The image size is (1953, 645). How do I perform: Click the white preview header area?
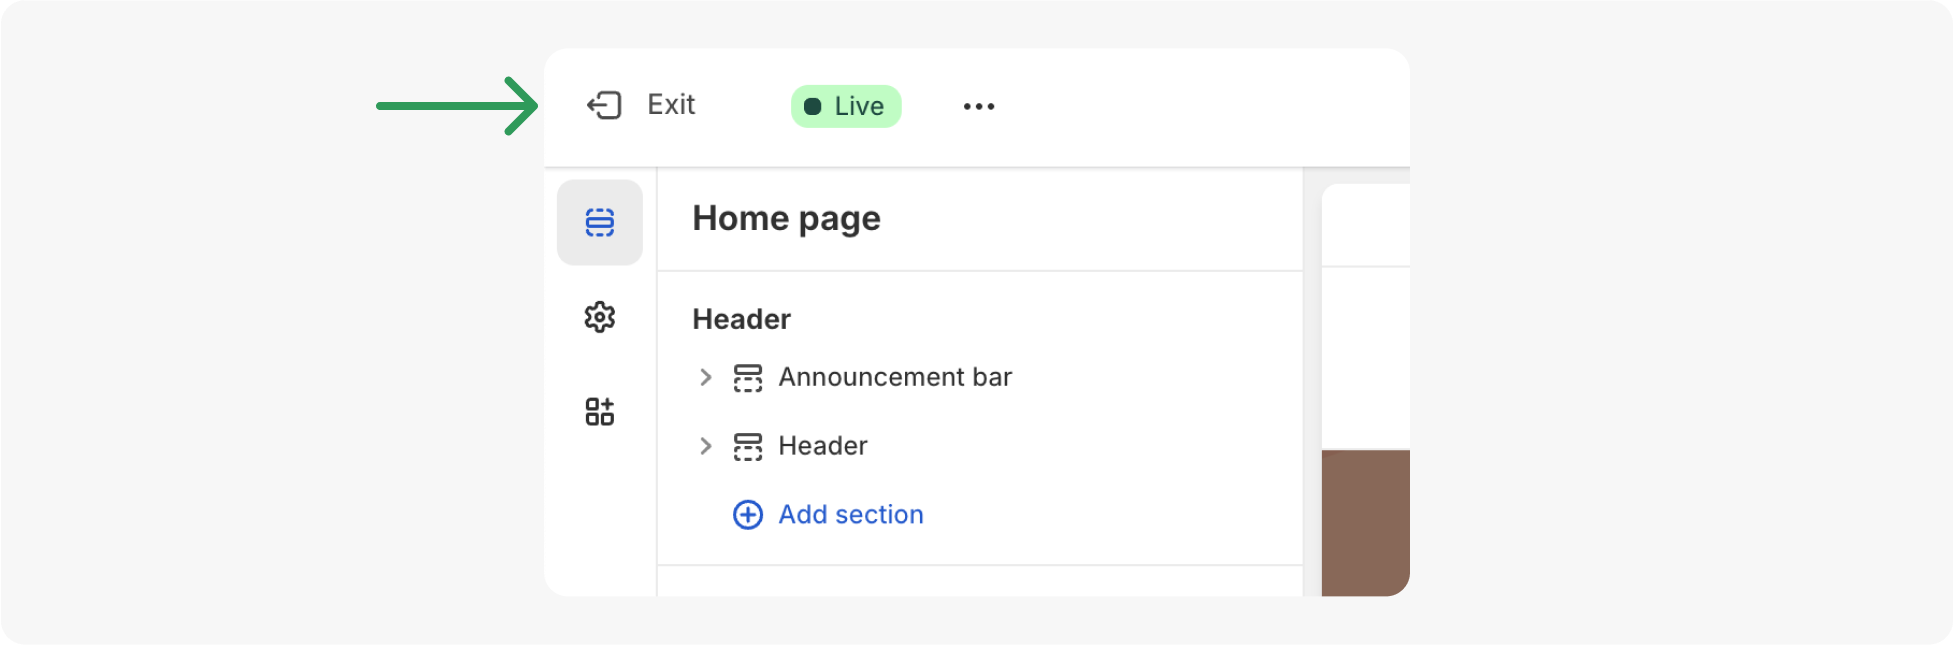pos(1365,226)
